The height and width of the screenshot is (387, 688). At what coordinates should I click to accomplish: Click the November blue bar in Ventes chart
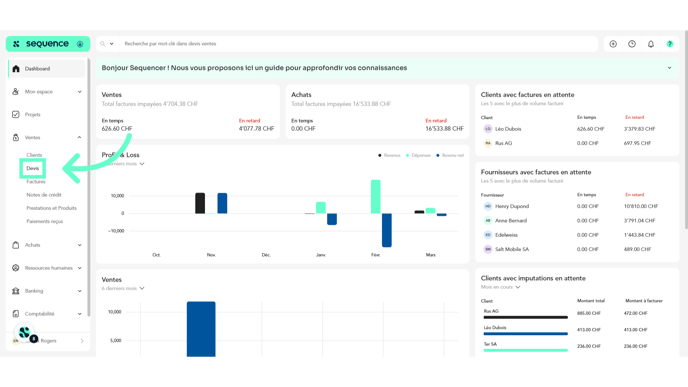point(201,329)
